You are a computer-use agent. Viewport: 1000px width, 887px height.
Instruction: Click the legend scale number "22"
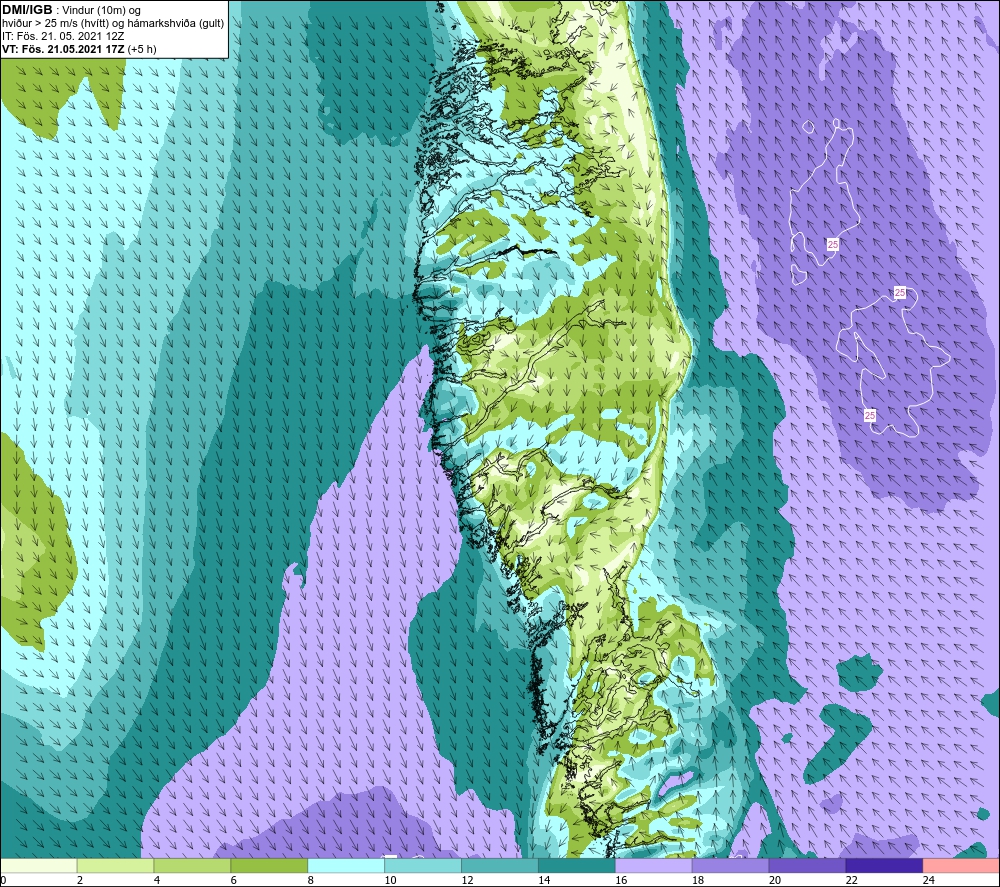pos(851,880)
